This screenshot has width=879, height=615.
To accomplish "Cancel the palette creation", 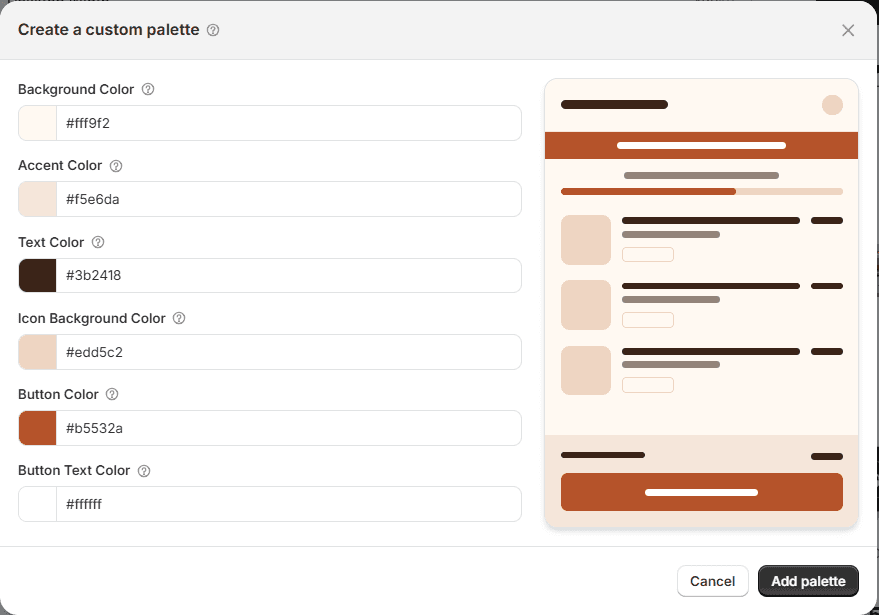I will [713, 581].
